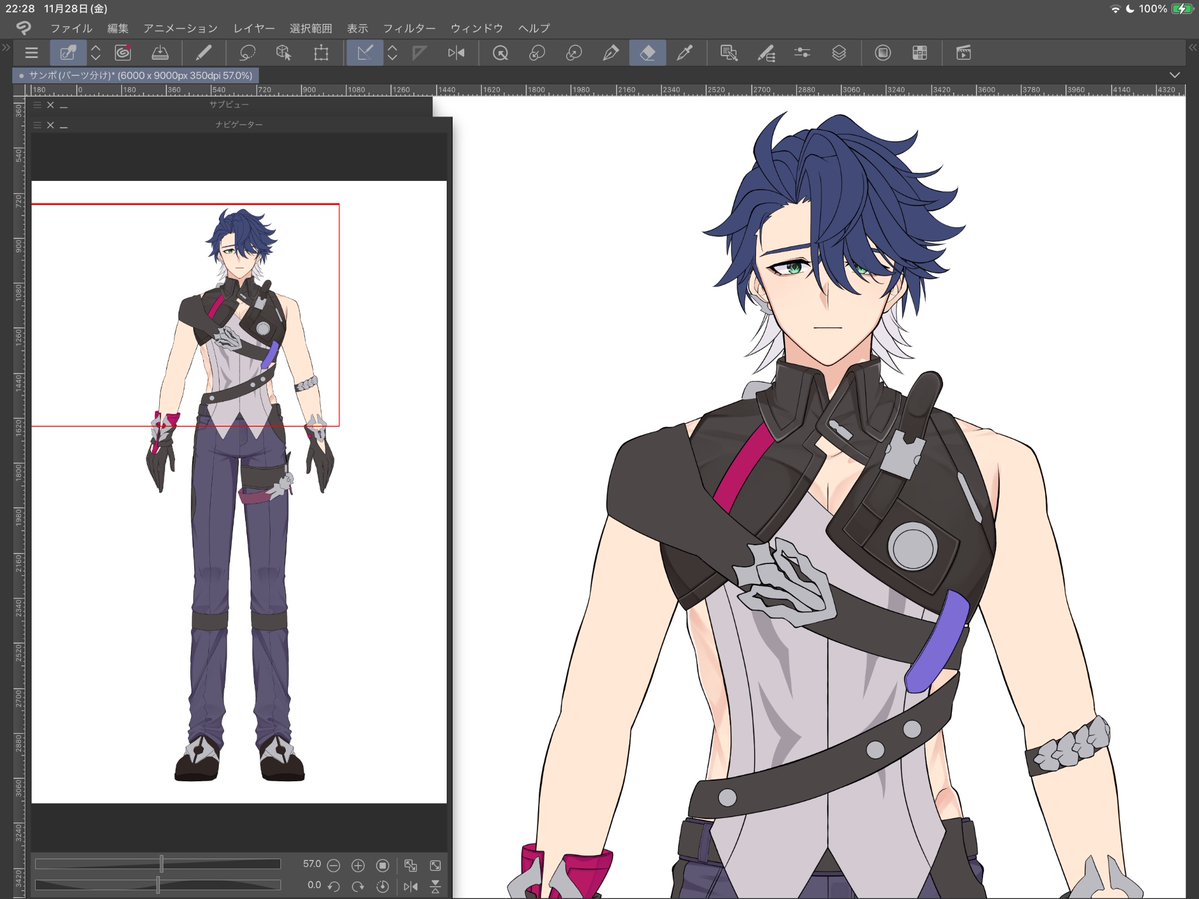This screenshot has width=1199, height=899.
Task: Flip canvas horizontally from command bar
Action: coord(457,53)
